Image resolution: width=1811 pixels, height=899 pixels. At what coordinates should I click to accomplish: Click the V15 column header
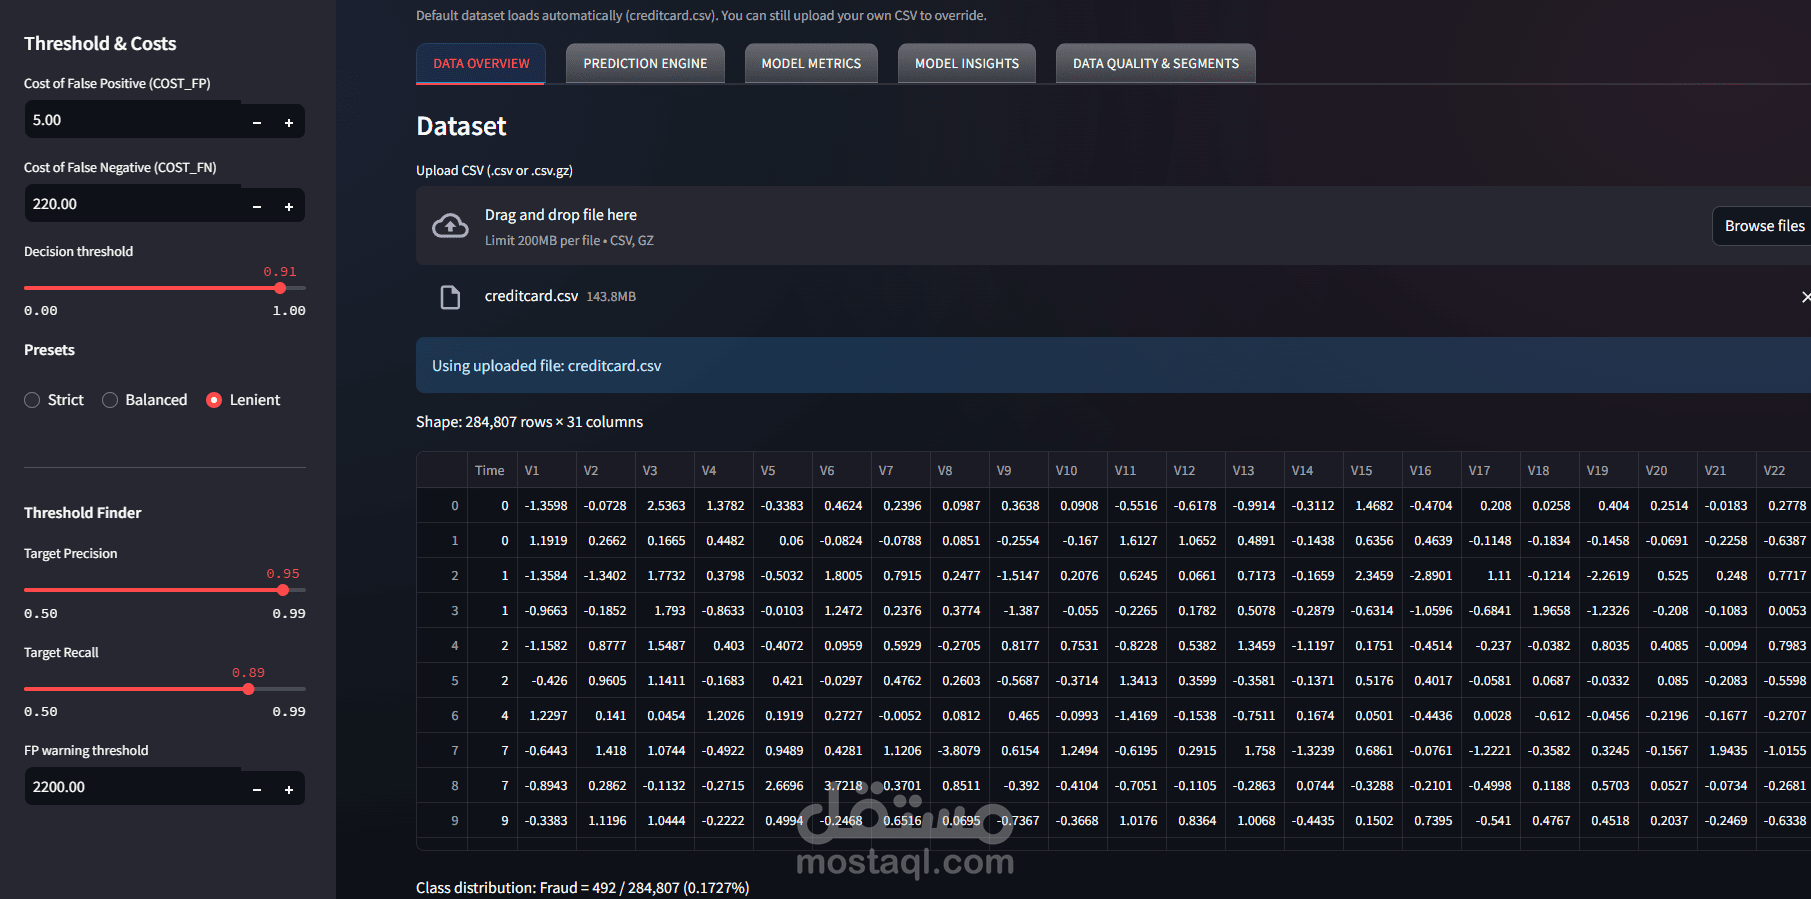point(1372,470)
